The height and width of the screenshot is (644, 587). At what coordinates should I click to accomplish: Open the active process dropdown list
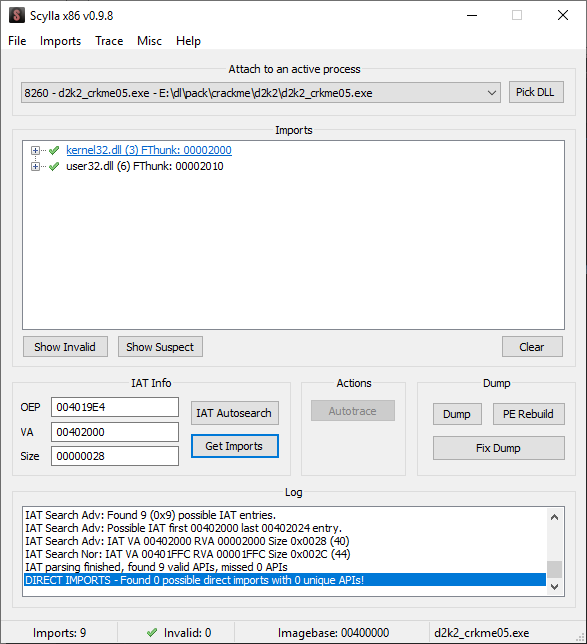pyautogui.click(x=492, y=93)
